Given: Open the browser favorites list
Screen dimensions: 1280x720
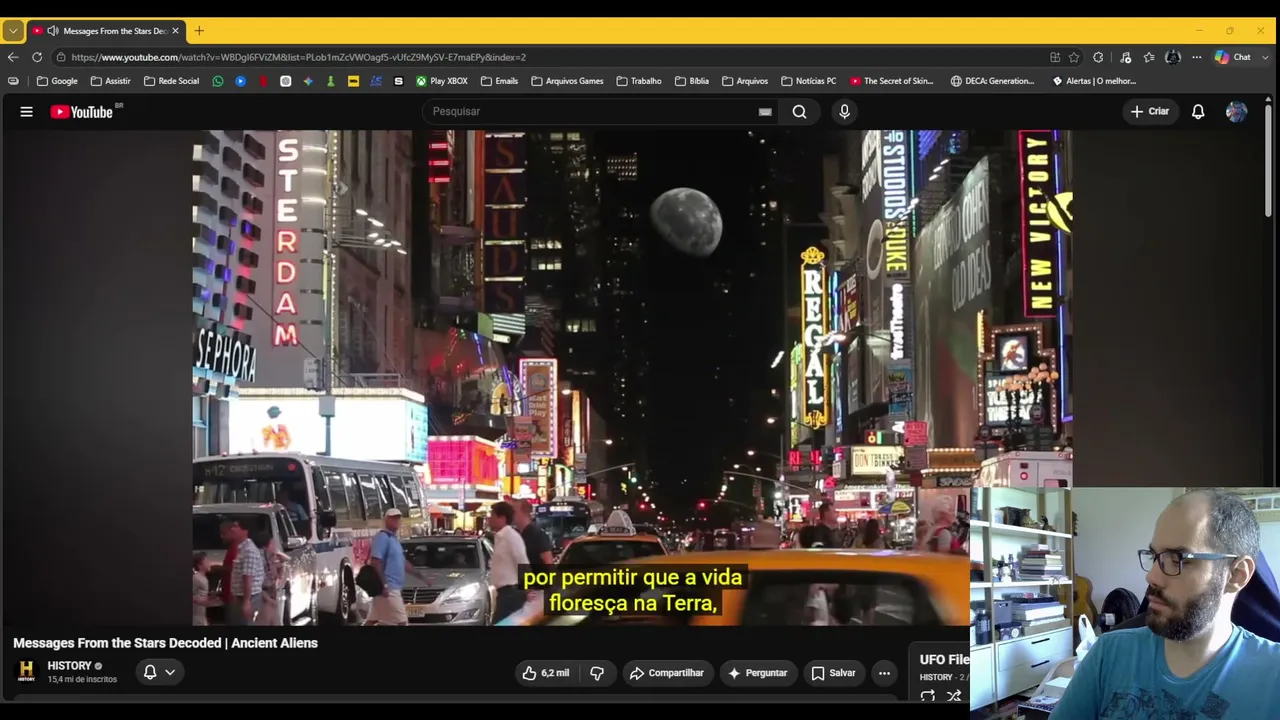Looking at the screenshot, I should [1149, 57].
